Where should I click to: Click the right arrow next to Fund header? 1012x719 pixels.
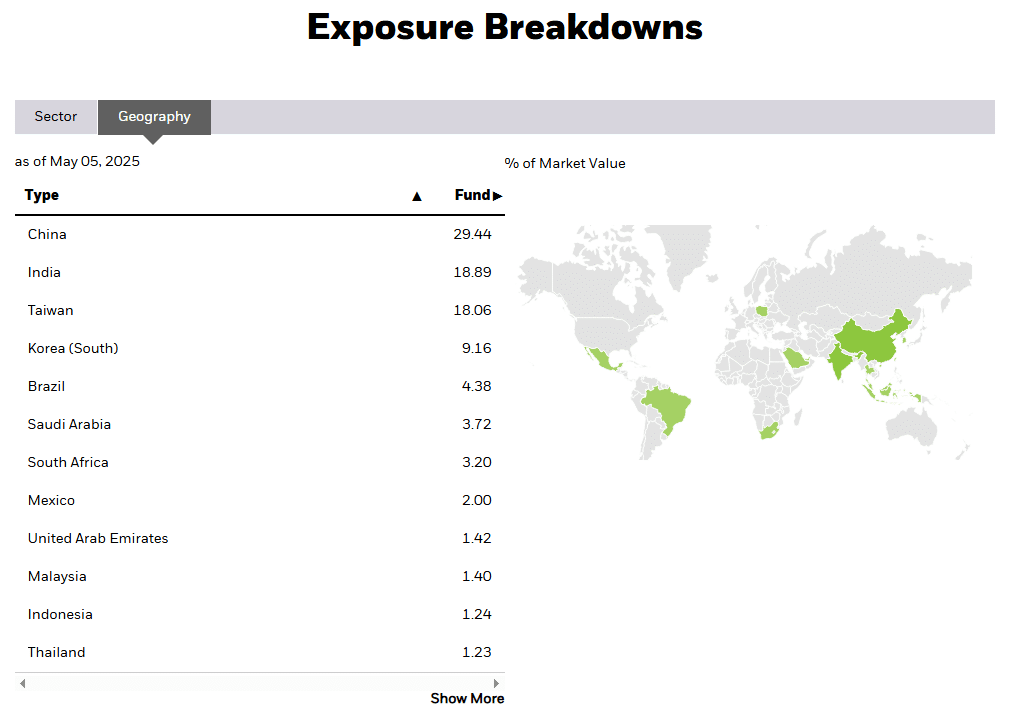[x=498, y=196]
